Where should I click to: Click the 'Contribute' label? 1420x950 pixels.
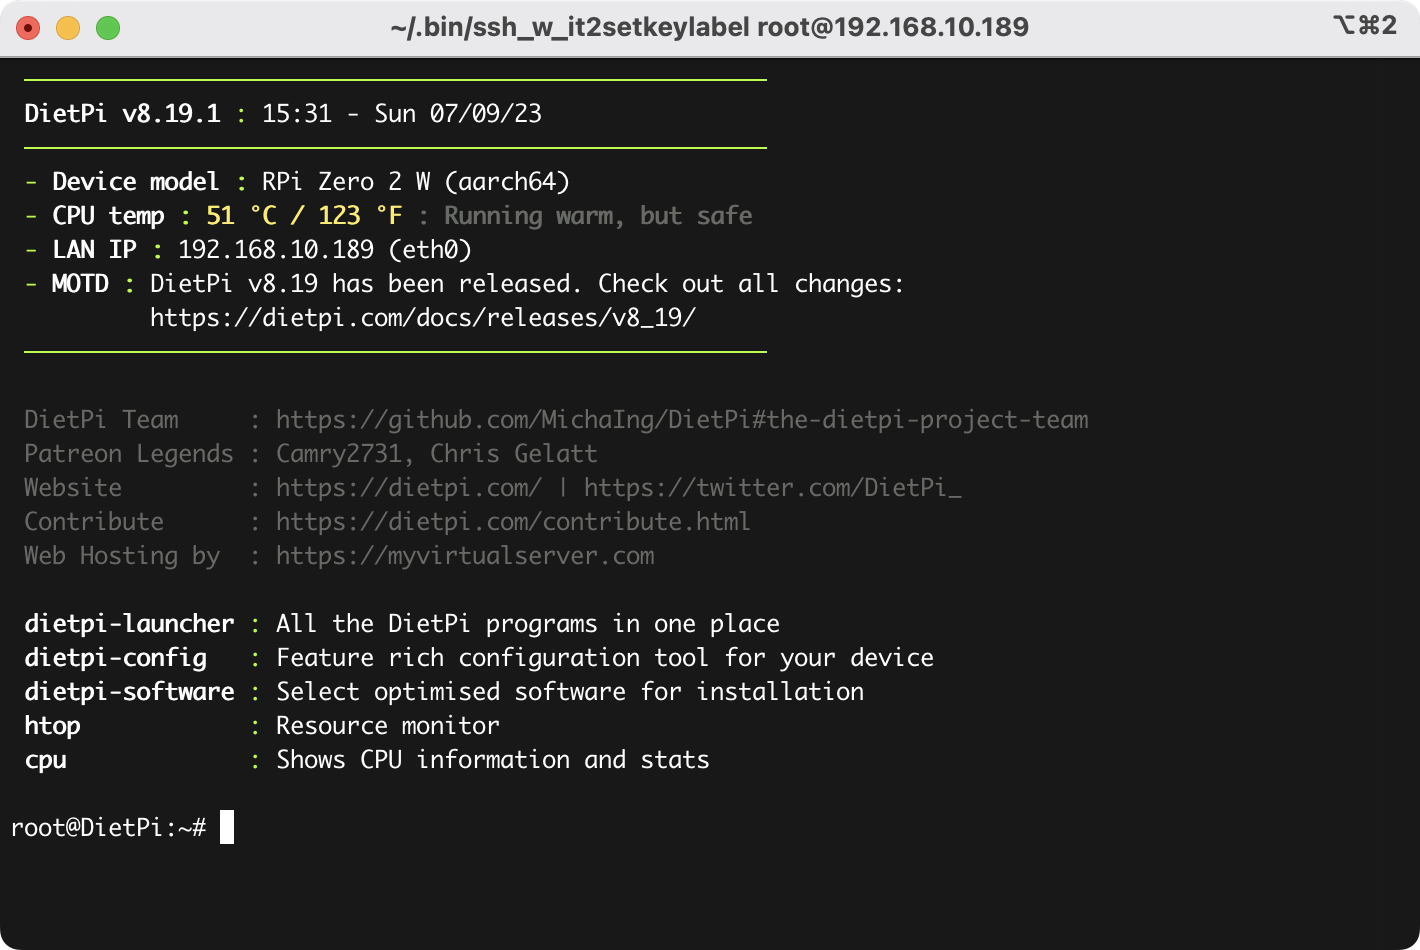[94, 522]
